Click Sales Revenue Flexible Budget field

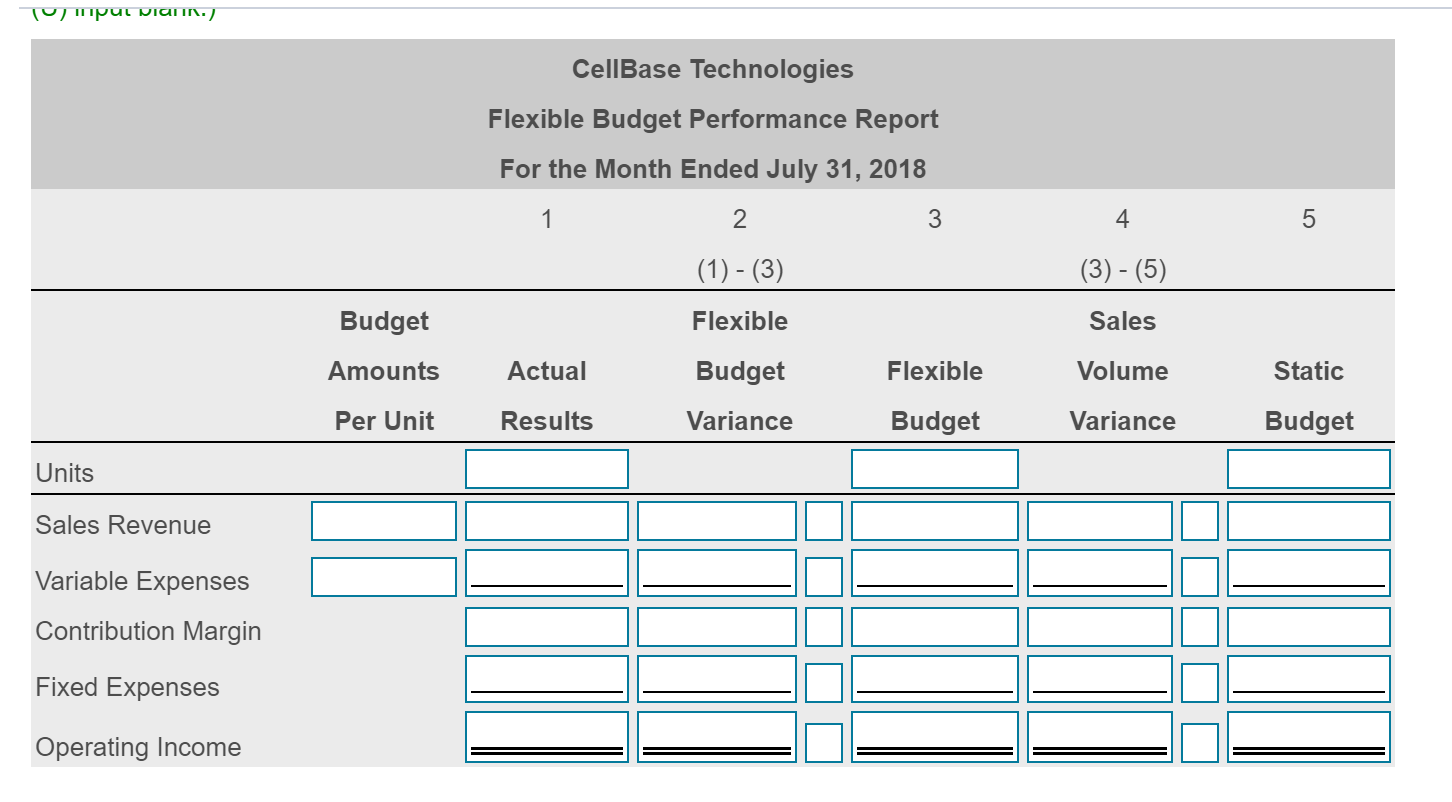tap(934, 521)
